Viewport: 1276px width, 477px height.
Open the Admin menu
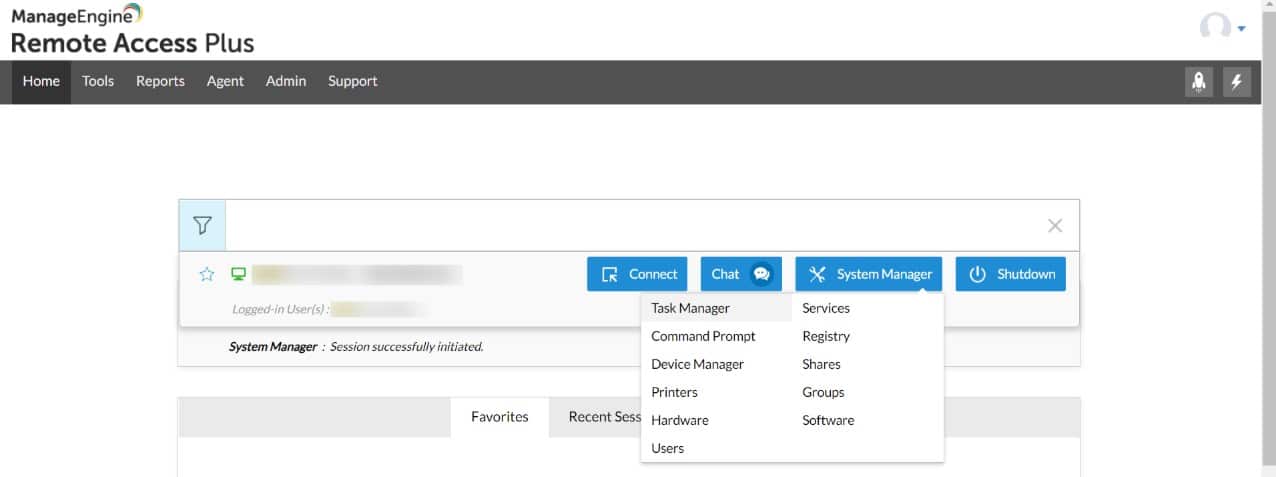click(286, 81)
